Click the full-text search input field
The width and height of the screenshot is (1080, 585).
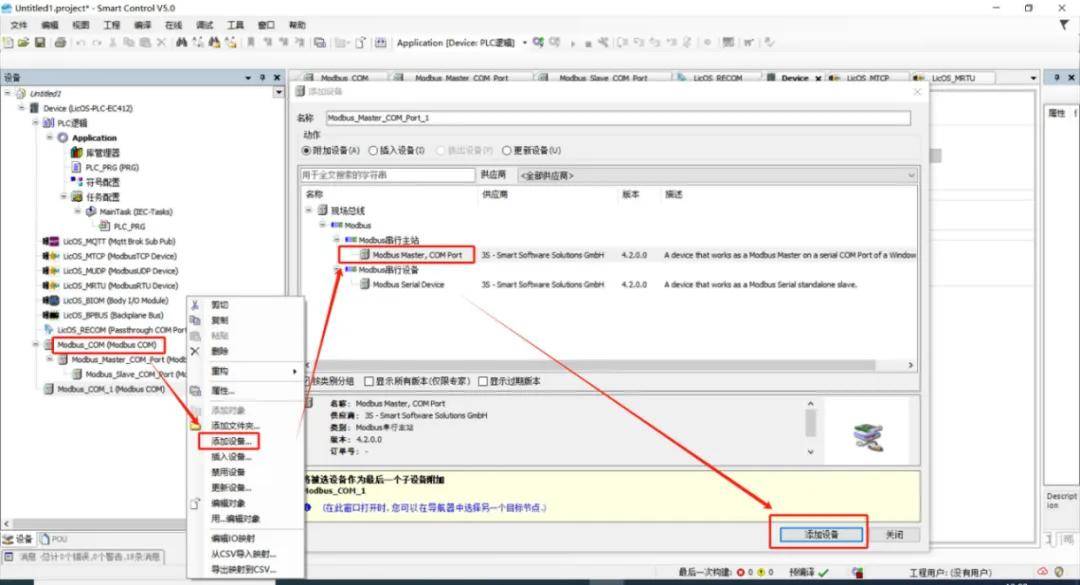click(388, 175)
